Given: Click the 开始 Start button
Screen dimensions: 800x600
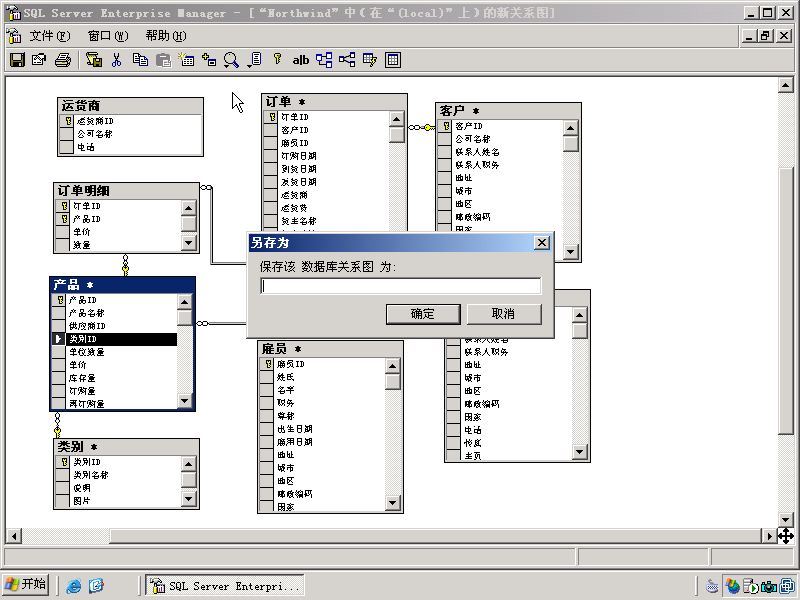Looking at the screenshot, I should click(x=26, y=585).
